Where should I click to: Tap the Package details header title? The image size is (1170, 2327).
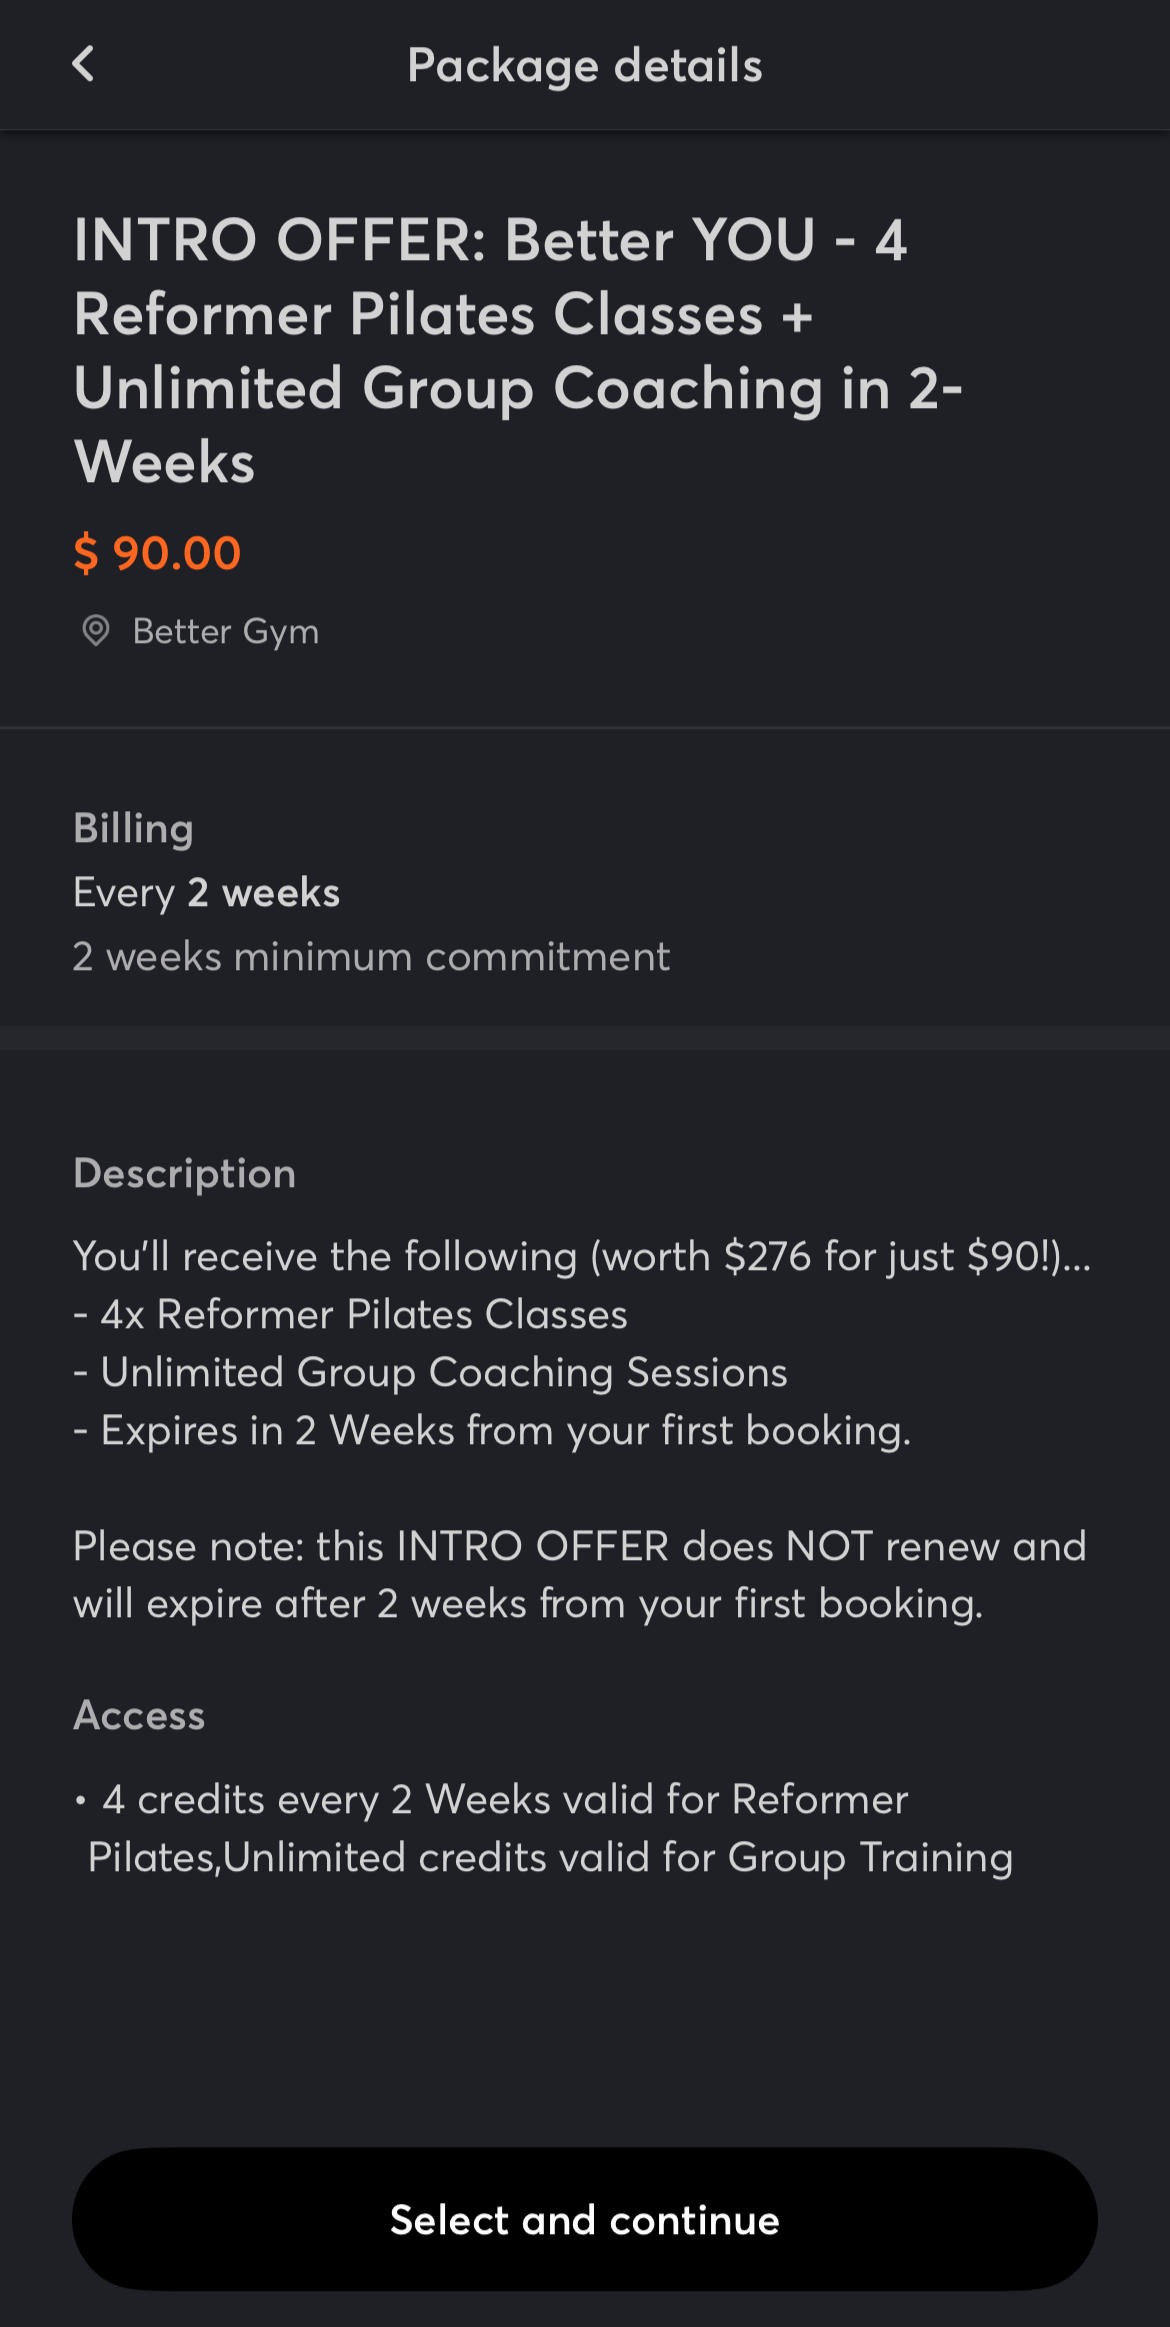pos(585,66)
